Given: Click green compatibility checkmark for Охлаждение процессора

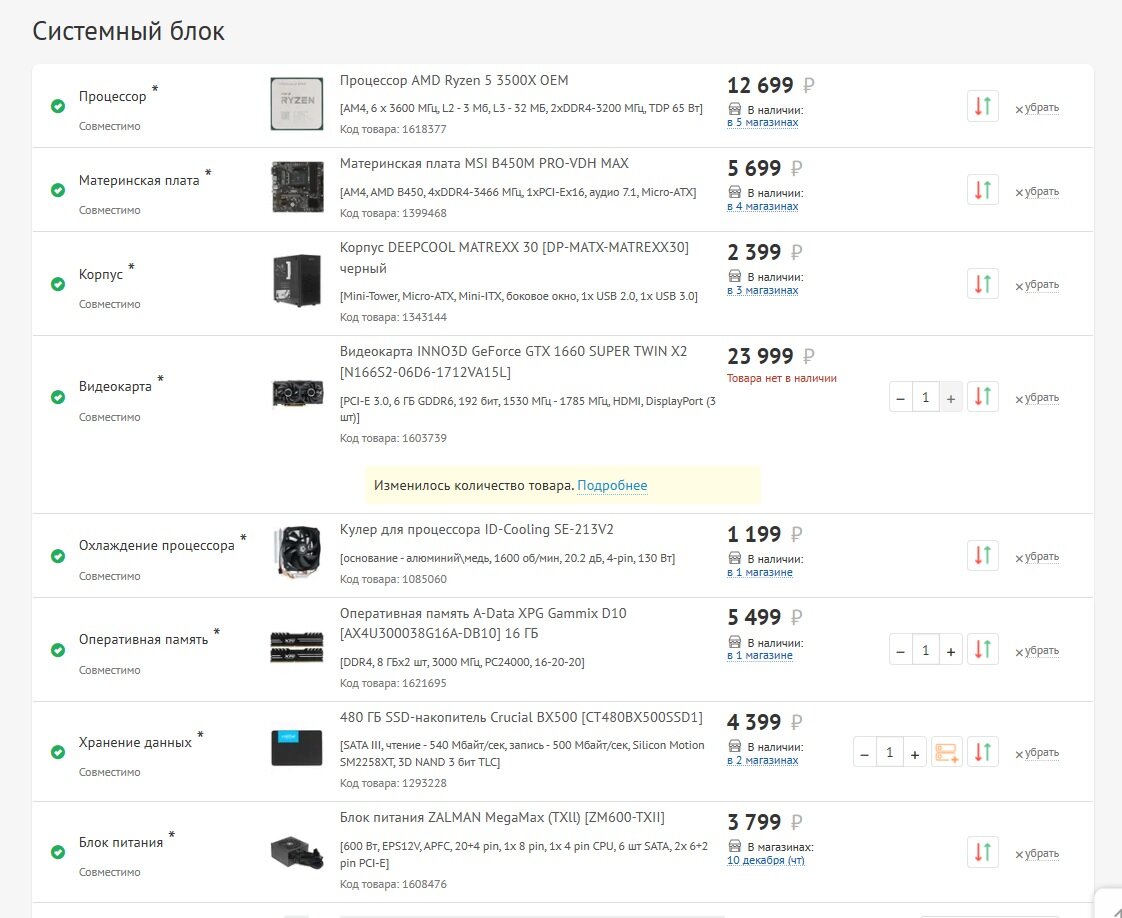Looking at the screenshot, I should [58, 556].
